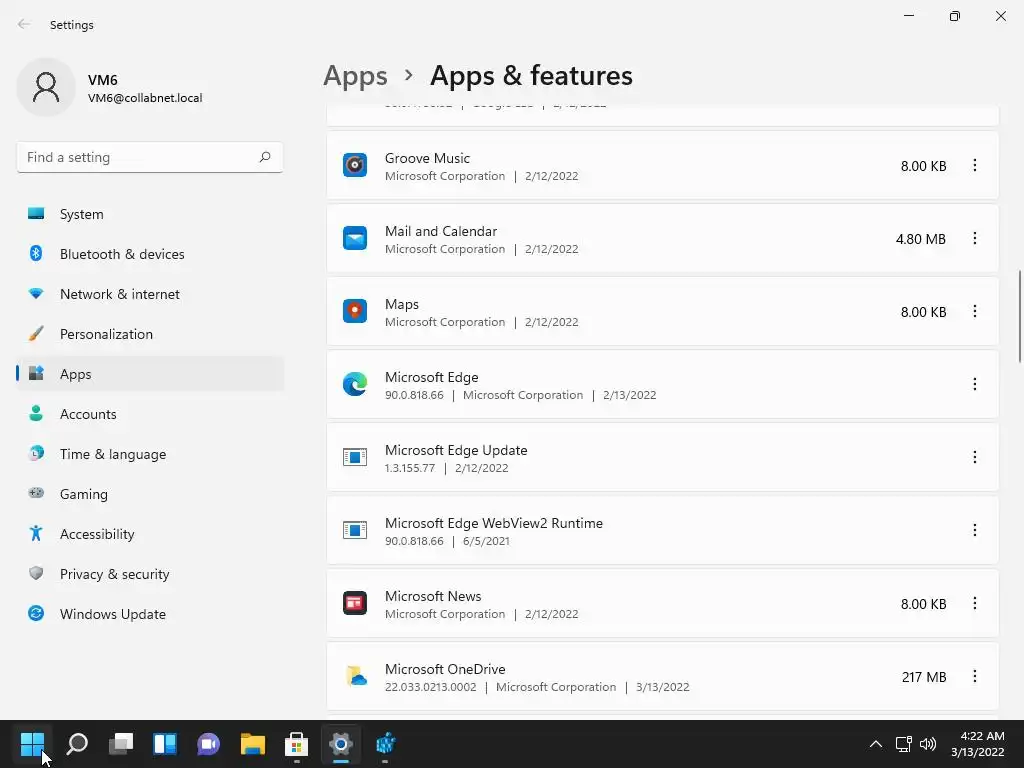Open the VM6 user account profile
The image size is (1024, 768).
point(111,88)
